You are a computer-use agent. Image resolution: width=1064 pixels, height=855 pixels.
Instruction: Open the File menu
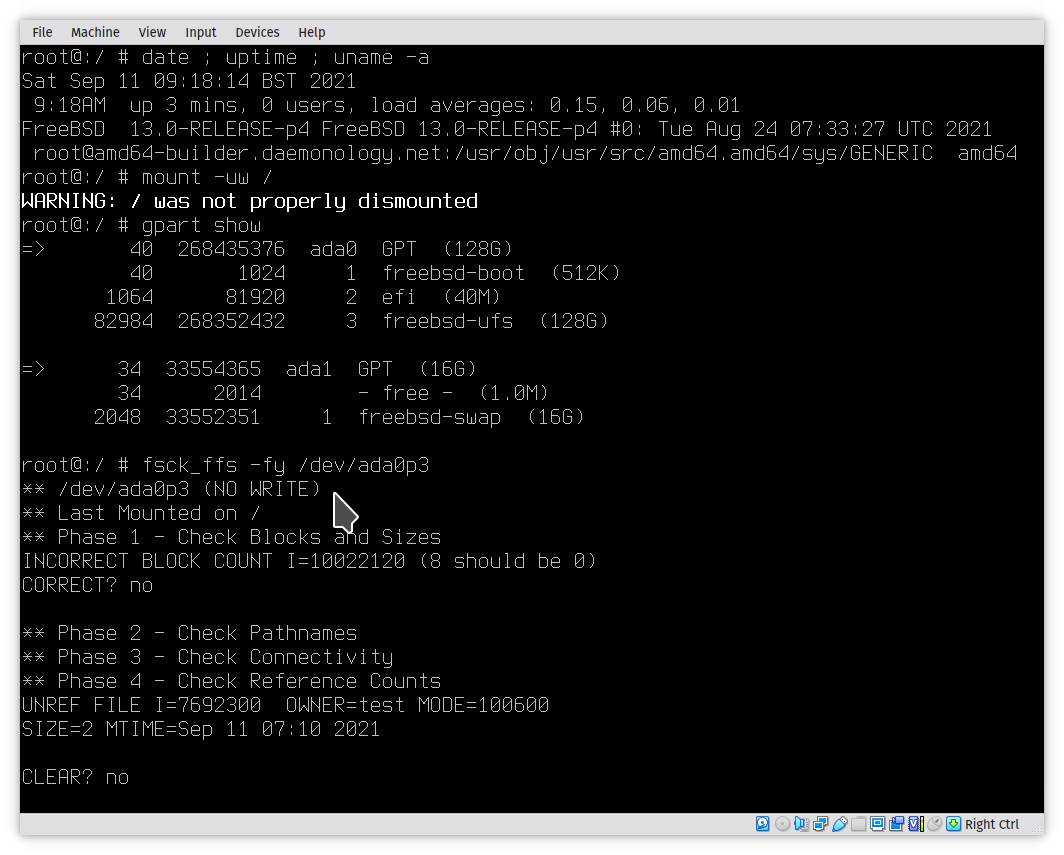click(x=42, y=32)
